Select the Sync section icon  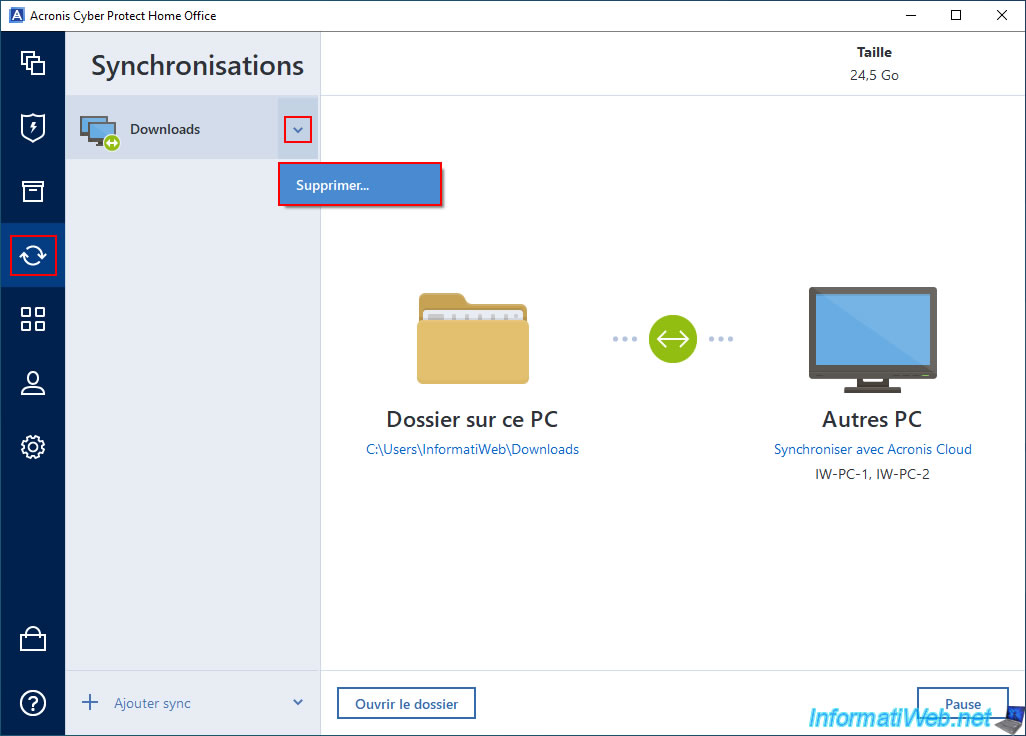pyautogui.click(x=33, y=256)
